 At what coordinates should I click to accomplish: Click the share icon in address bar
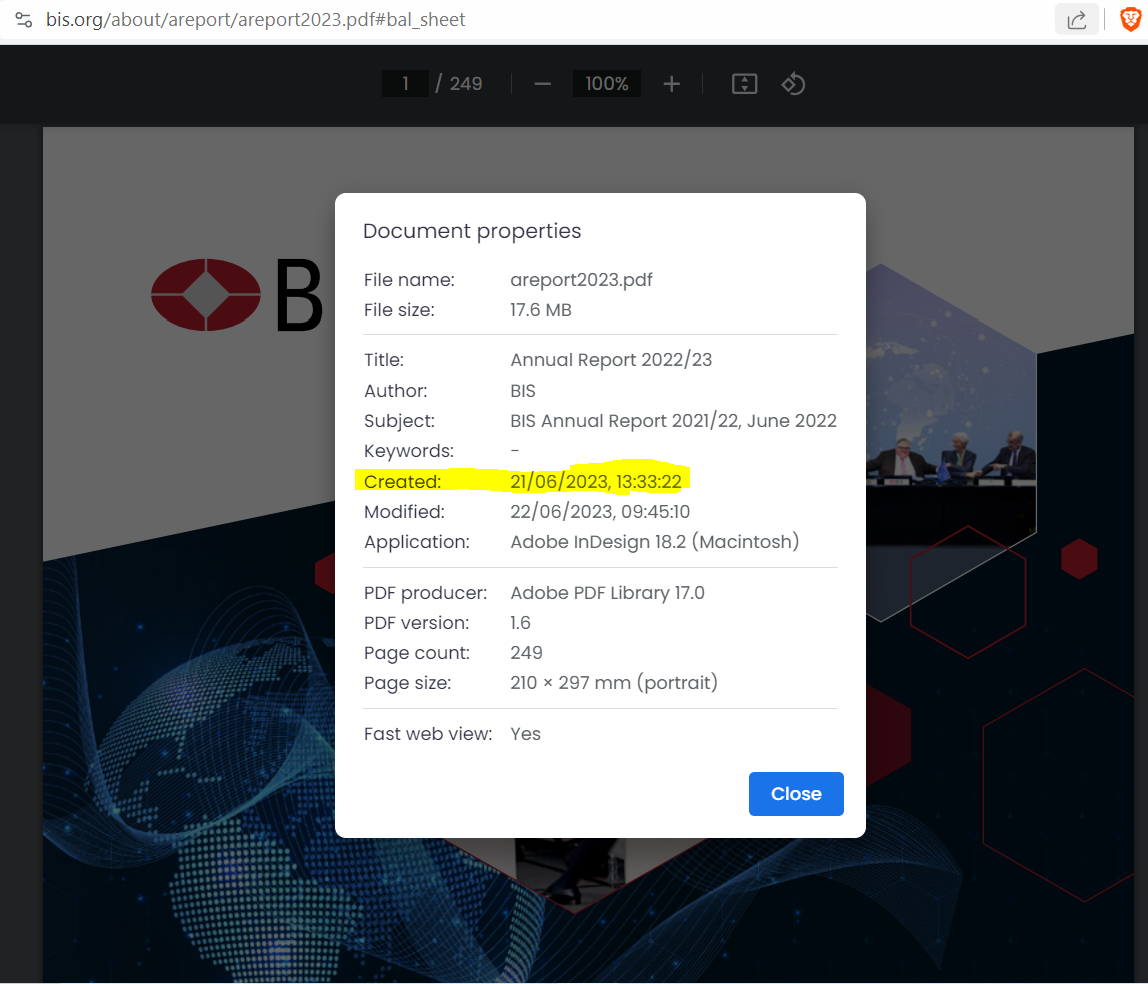[x=1076, y=20]
